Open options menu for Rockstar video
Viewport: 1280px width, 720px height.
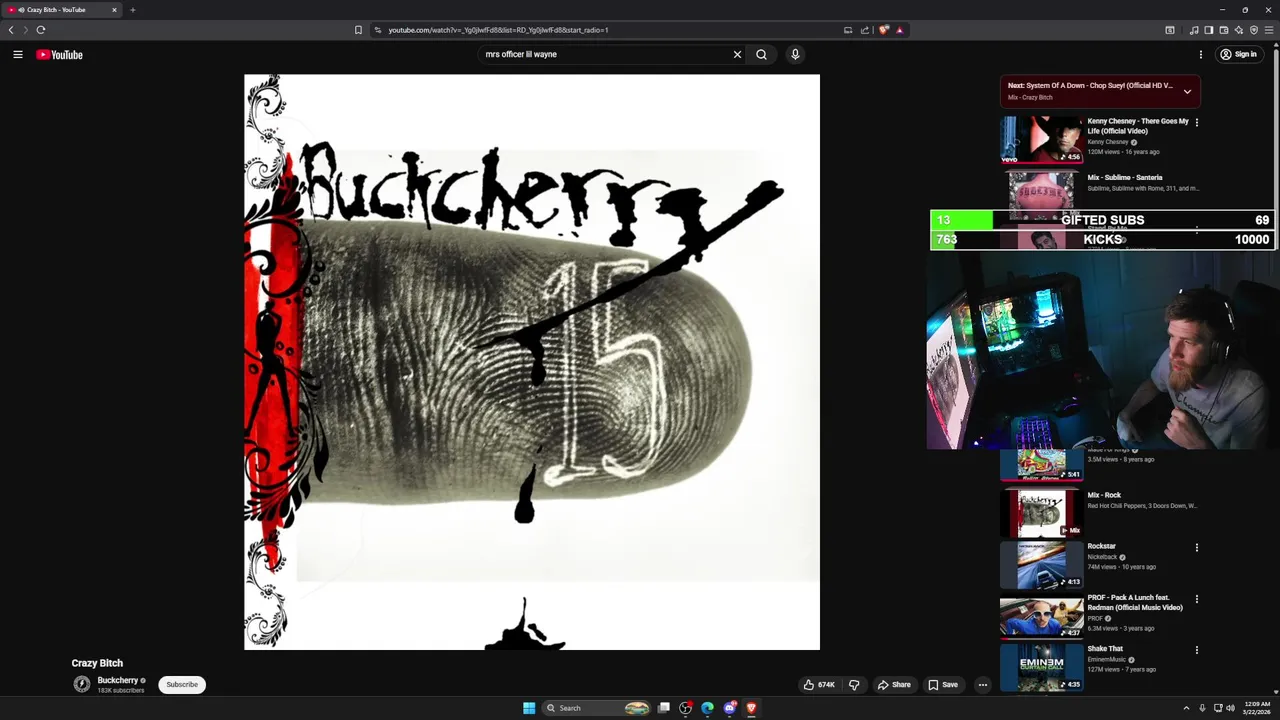click(x=1196, y=548)
